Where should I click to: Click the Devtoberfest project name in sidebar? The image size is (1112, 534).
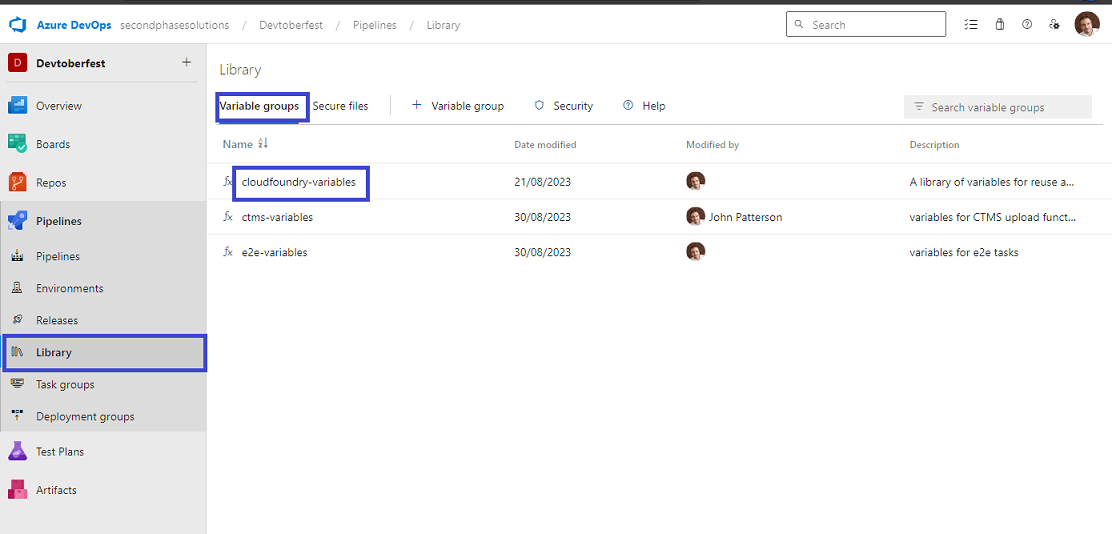click(70, 63)
